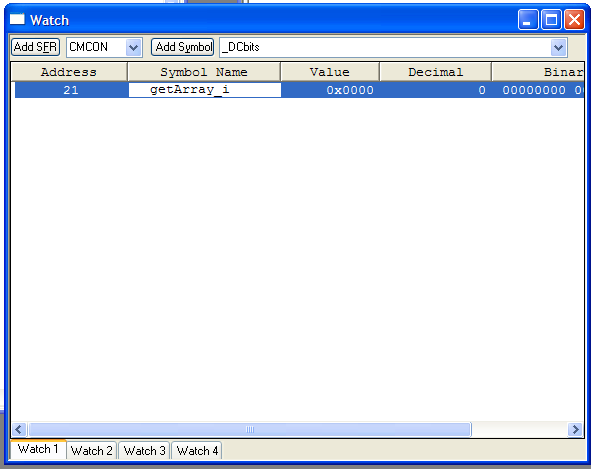Sort by the Symbol Name column header
This screenshot has height=469, width=591.
click(x=204, y=72)
